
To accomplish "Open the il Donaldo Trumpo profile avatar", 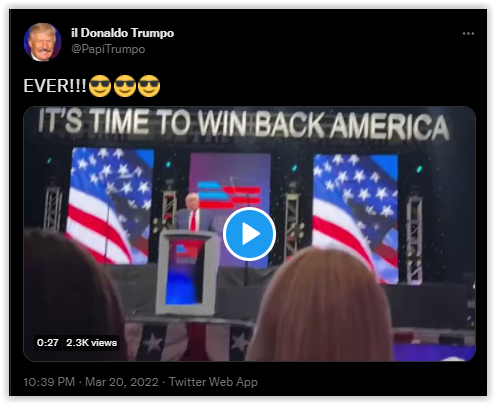I will (43, 42).
